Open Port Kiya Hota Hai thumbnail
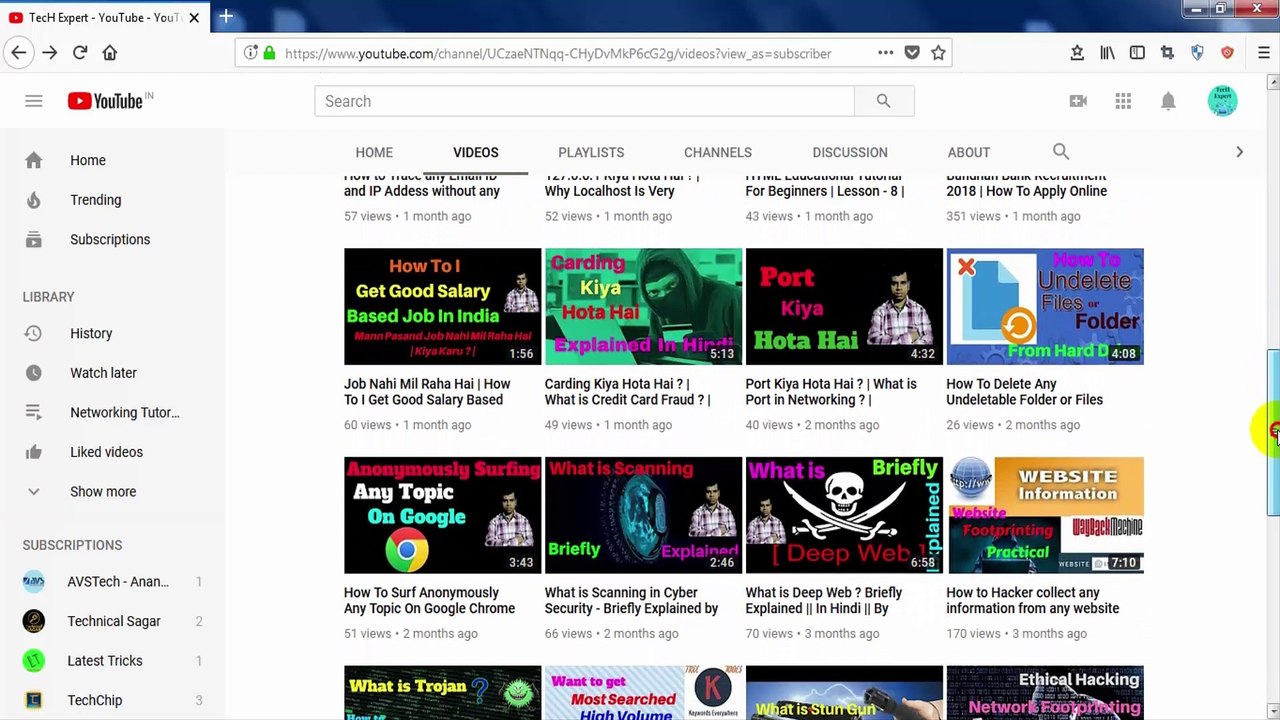This screenshot has width=1280, height=720. (844, 306)
